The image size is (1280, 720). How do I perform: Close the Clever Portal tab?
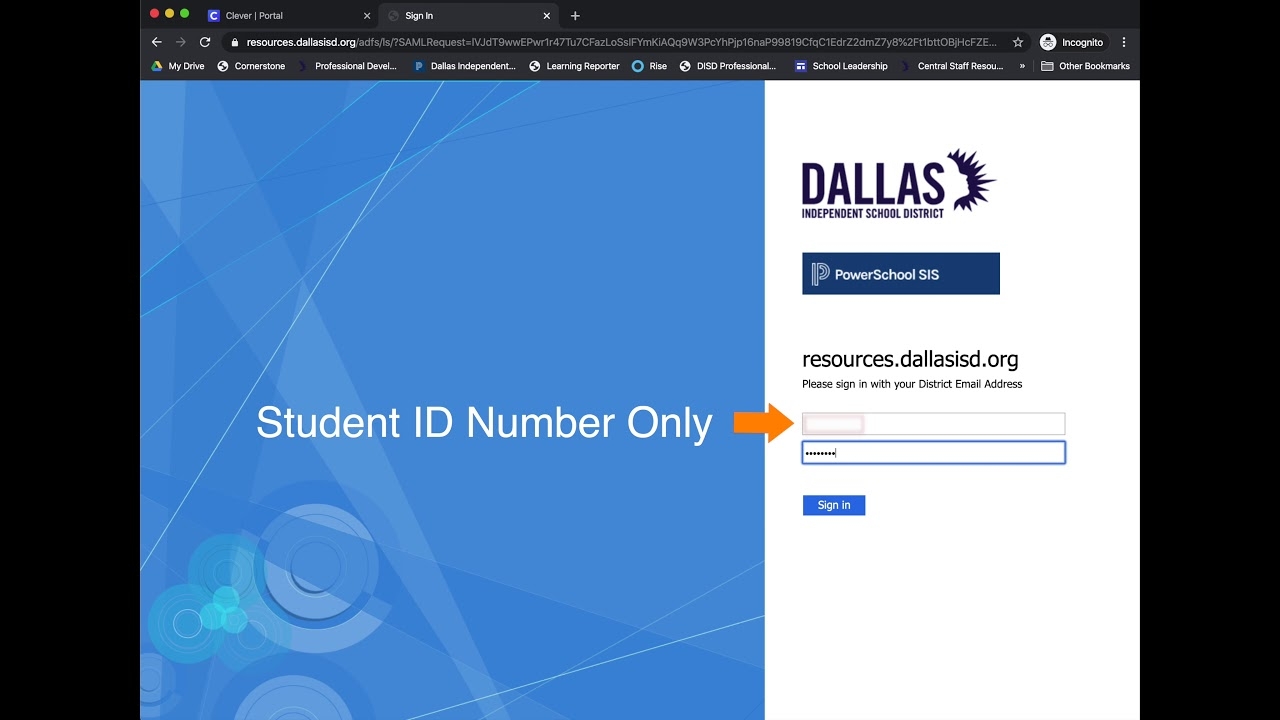367,16
